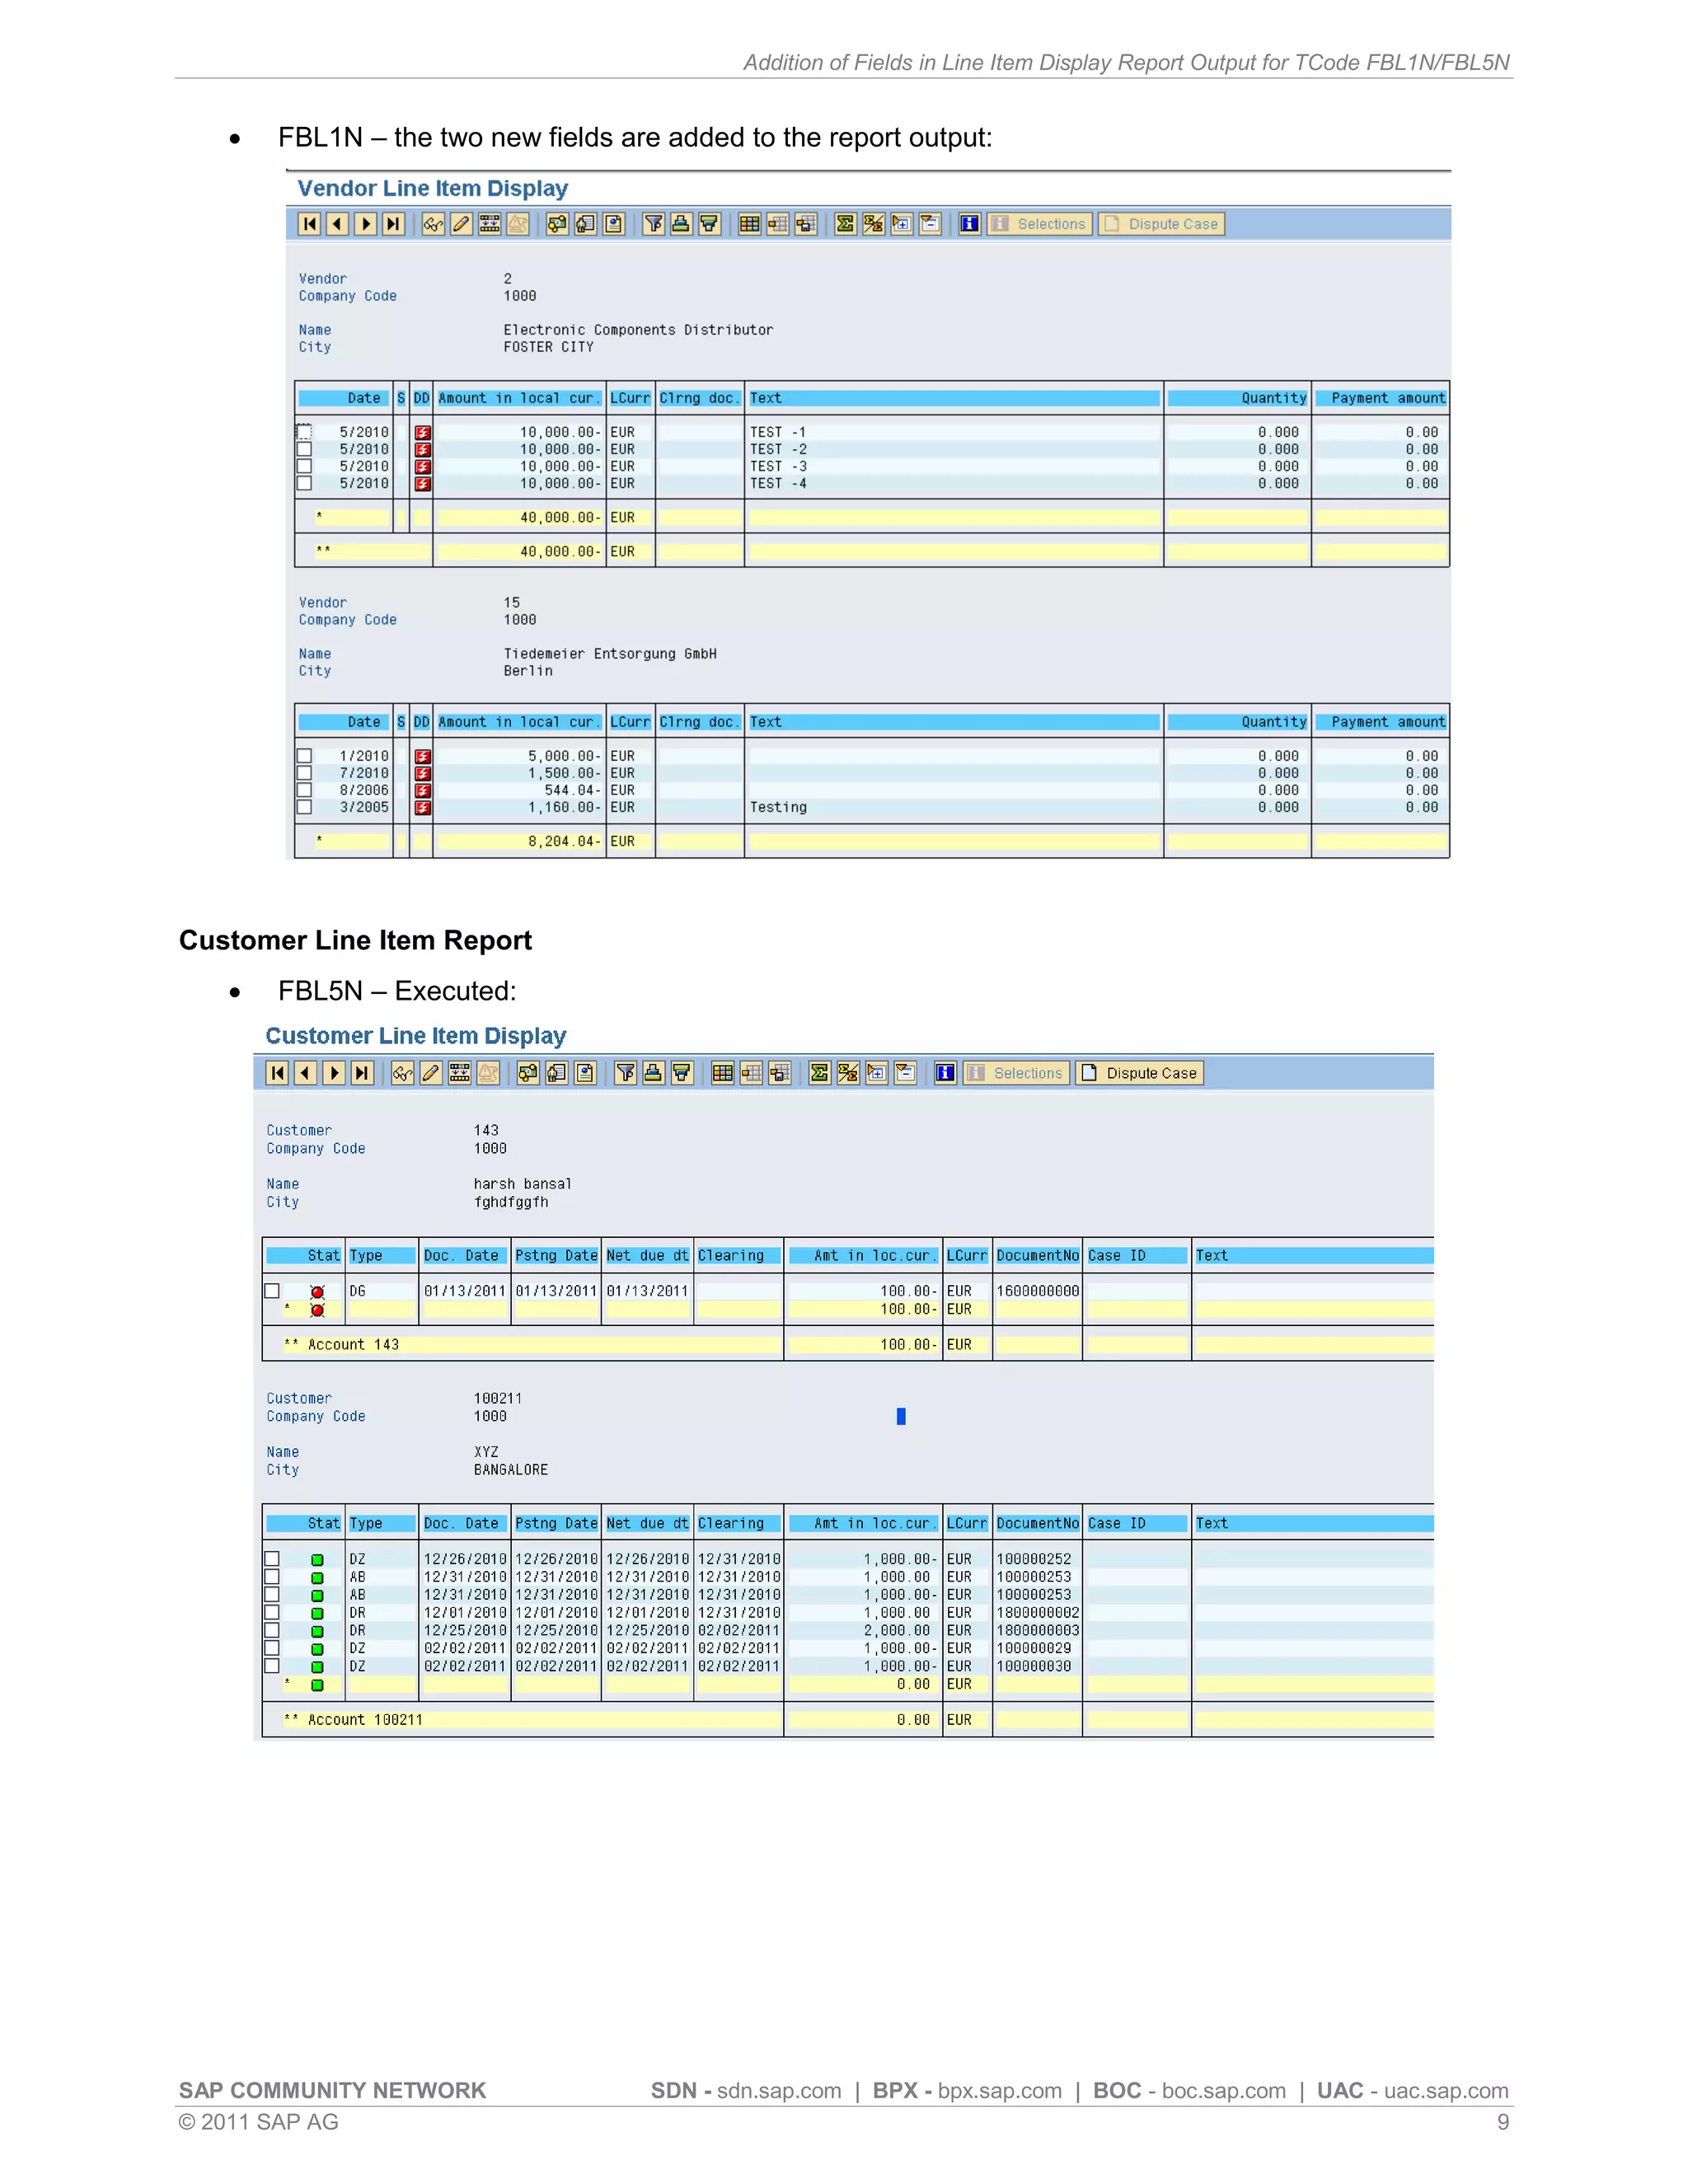Click document number 1800000002 cell
1688x2184 pixels.
click(1037, 1613)
